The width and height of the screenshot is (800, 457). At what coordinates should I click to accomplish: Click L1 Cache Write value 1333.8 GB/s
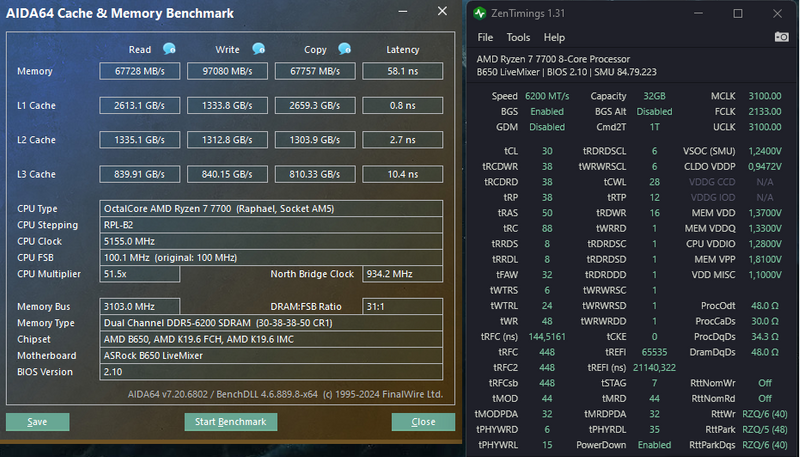click(x=228, y=106)
